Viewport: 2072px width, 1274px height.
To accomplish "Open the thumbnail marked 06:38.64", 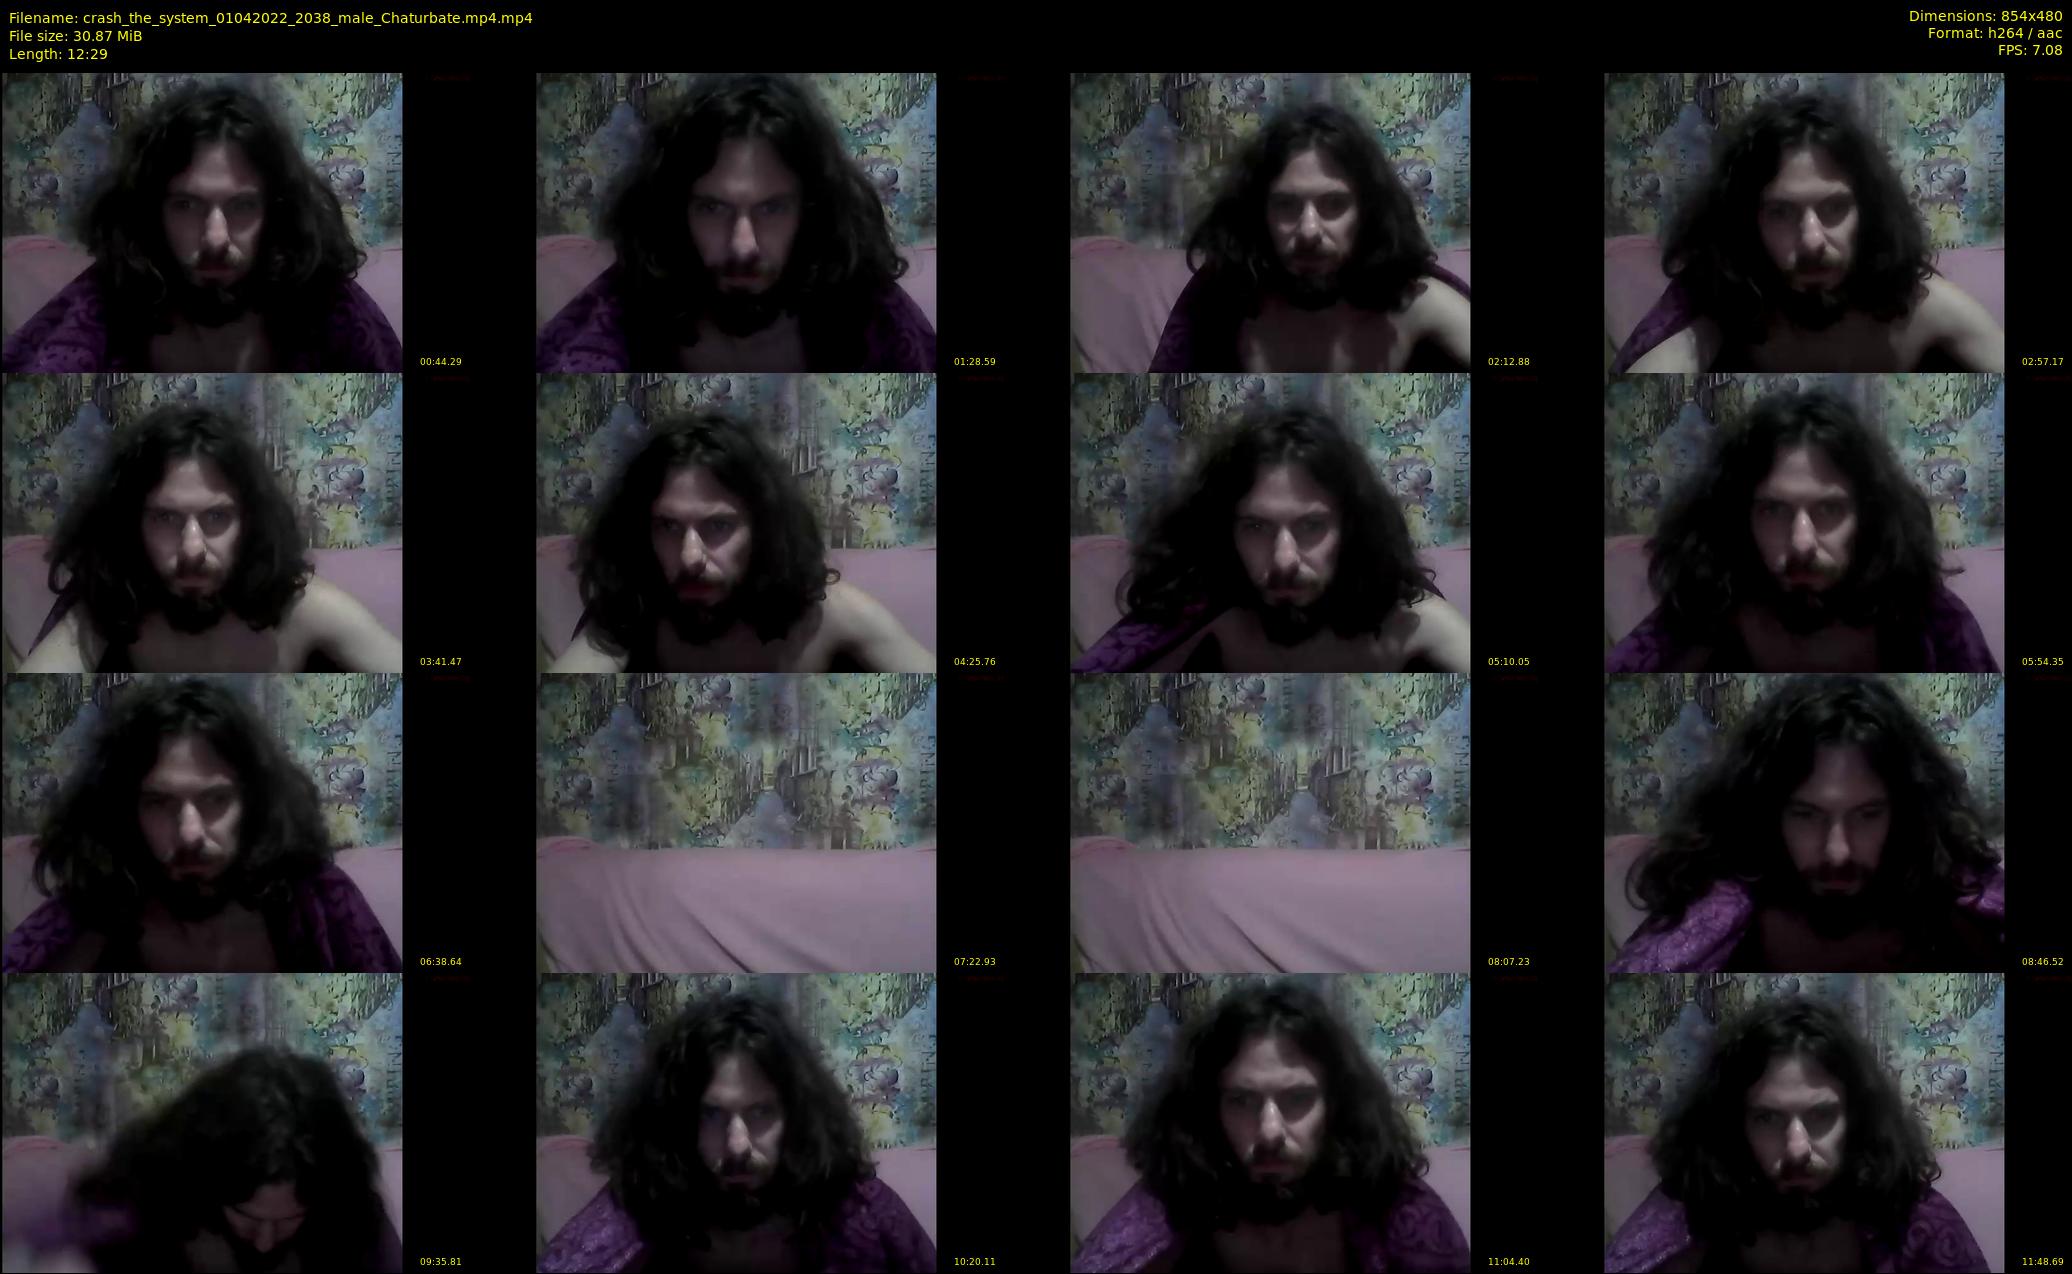I will [x=202, y=822].
